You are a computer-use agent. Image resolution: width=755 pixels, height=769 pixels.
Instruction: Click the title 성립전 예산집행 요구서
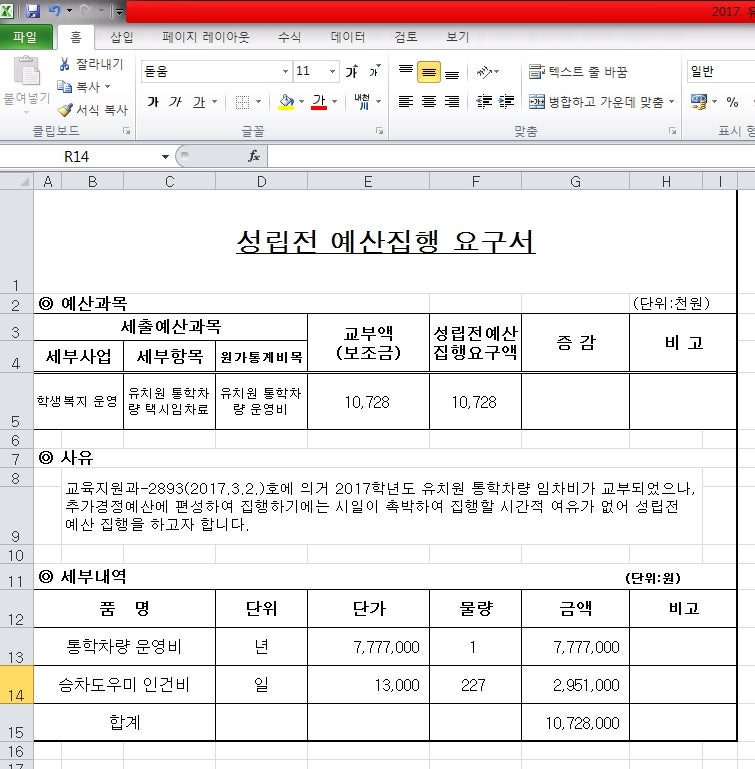386,241
